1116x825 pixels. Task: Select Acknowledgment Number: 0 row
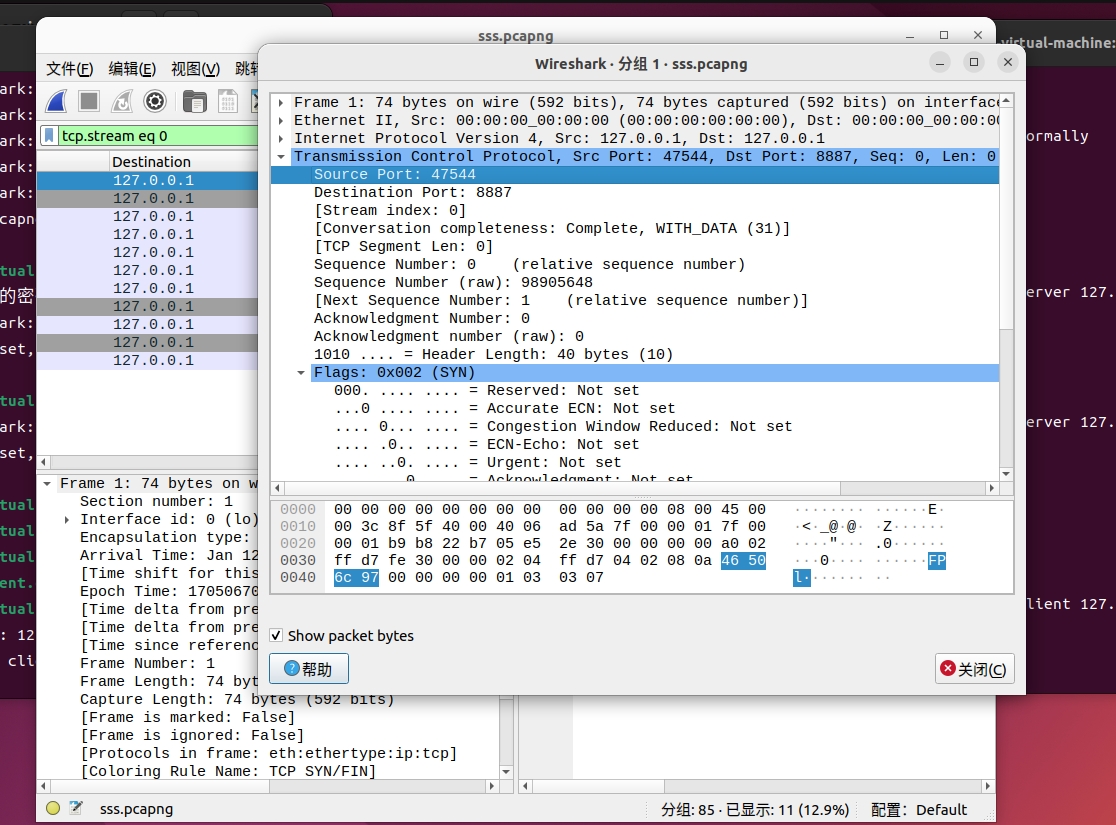[x=635, y=318]
